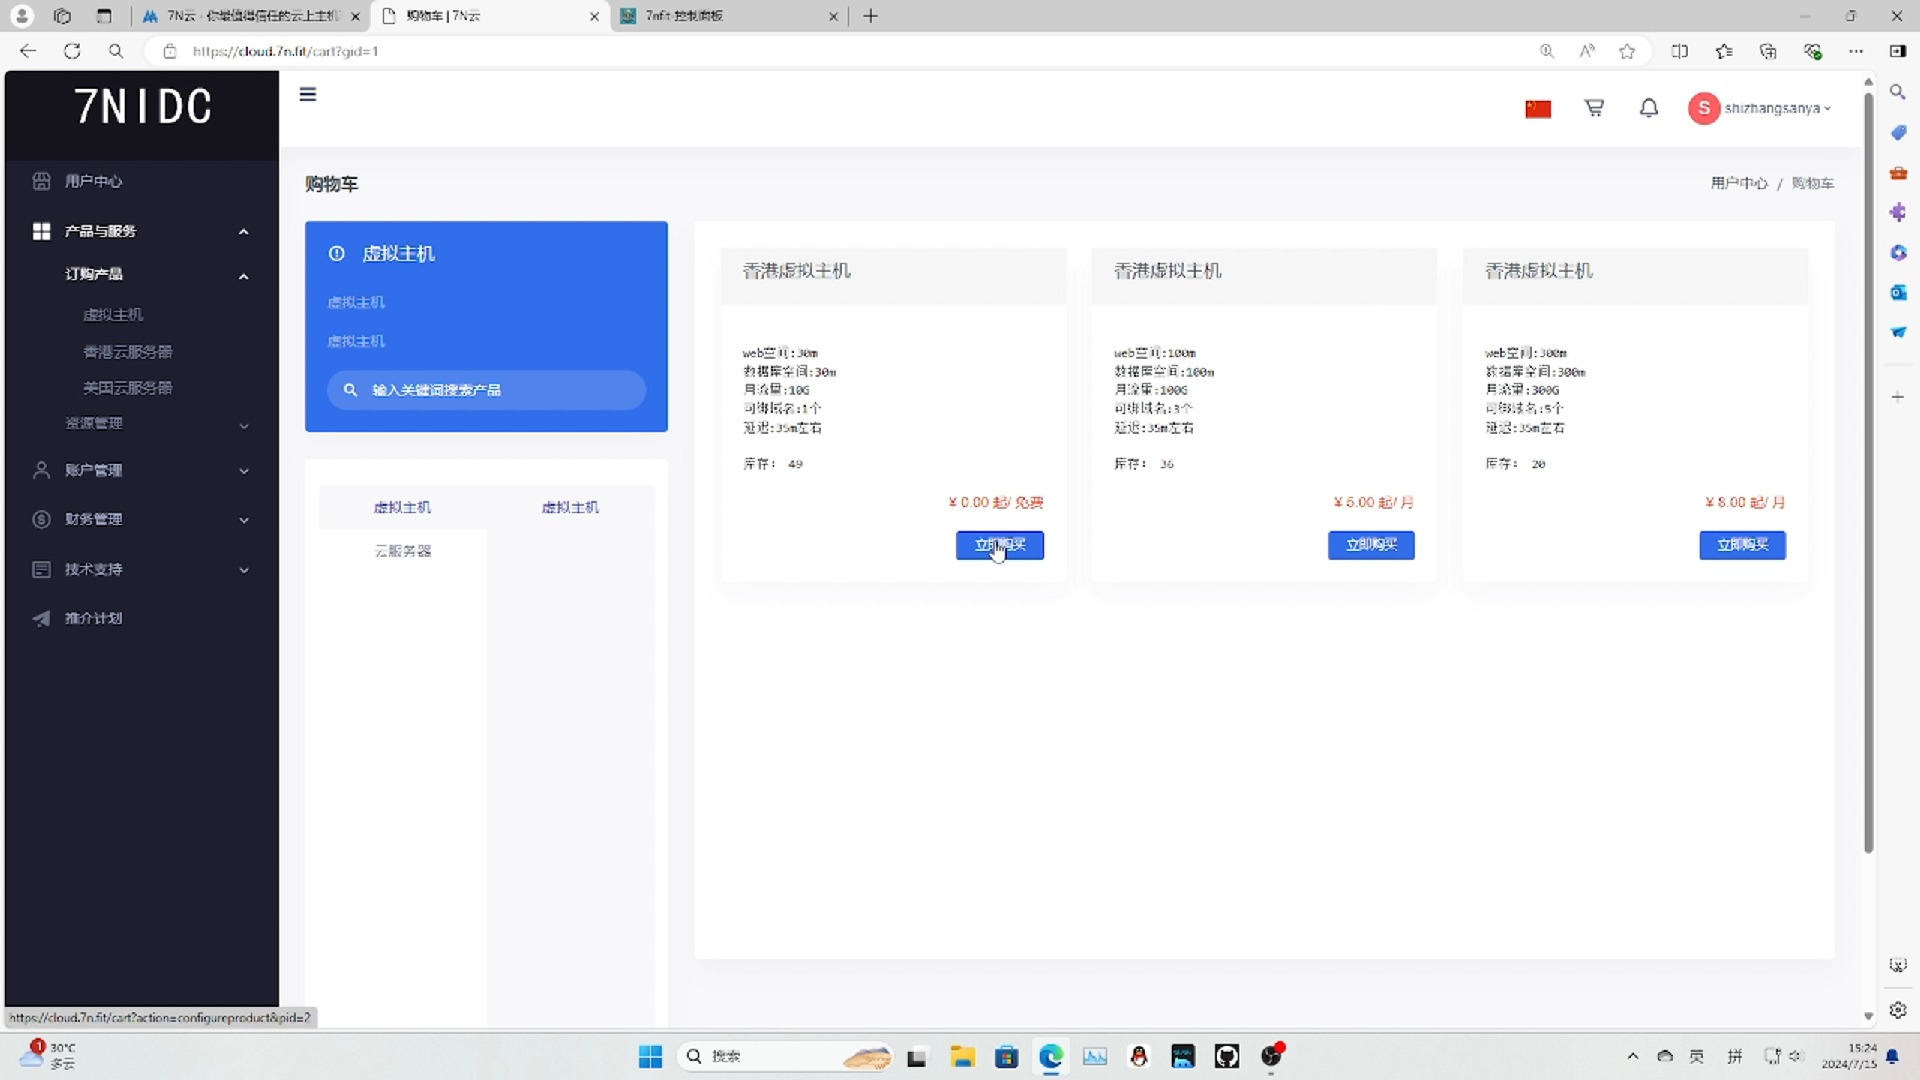Close the 购物车 browser tab
Image resolution: width=1920 pixels, height=1080 pixels.
coord(594,16)
